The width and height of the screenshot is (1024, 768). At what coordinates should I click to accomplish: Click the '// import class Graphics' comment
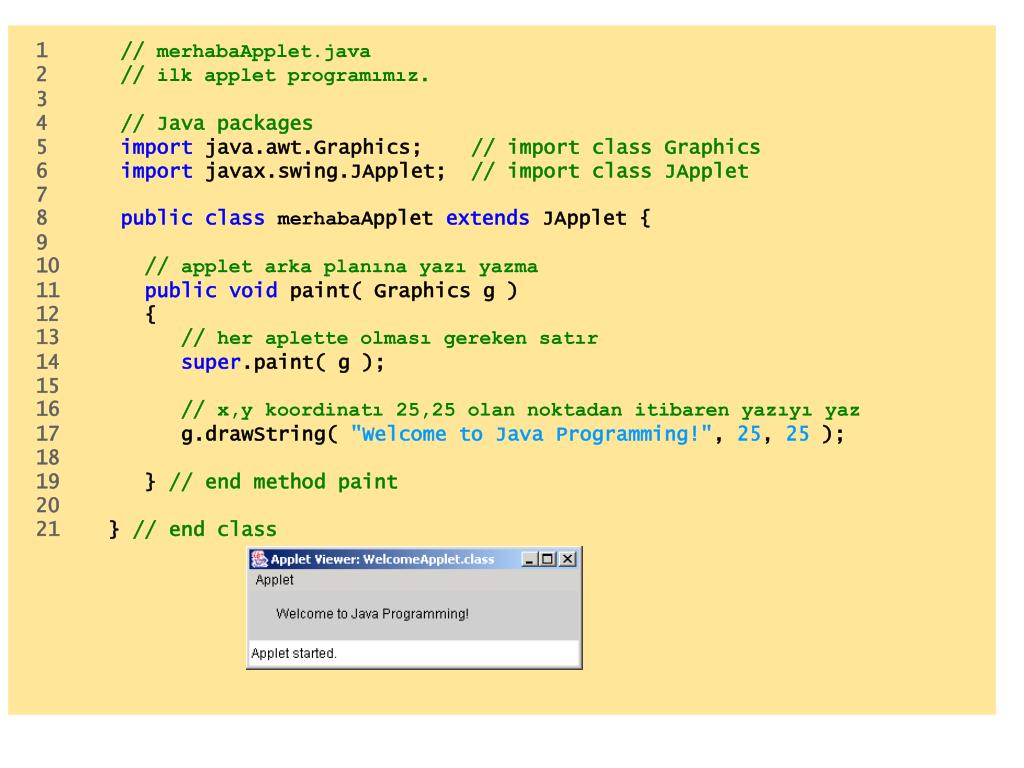616,147
